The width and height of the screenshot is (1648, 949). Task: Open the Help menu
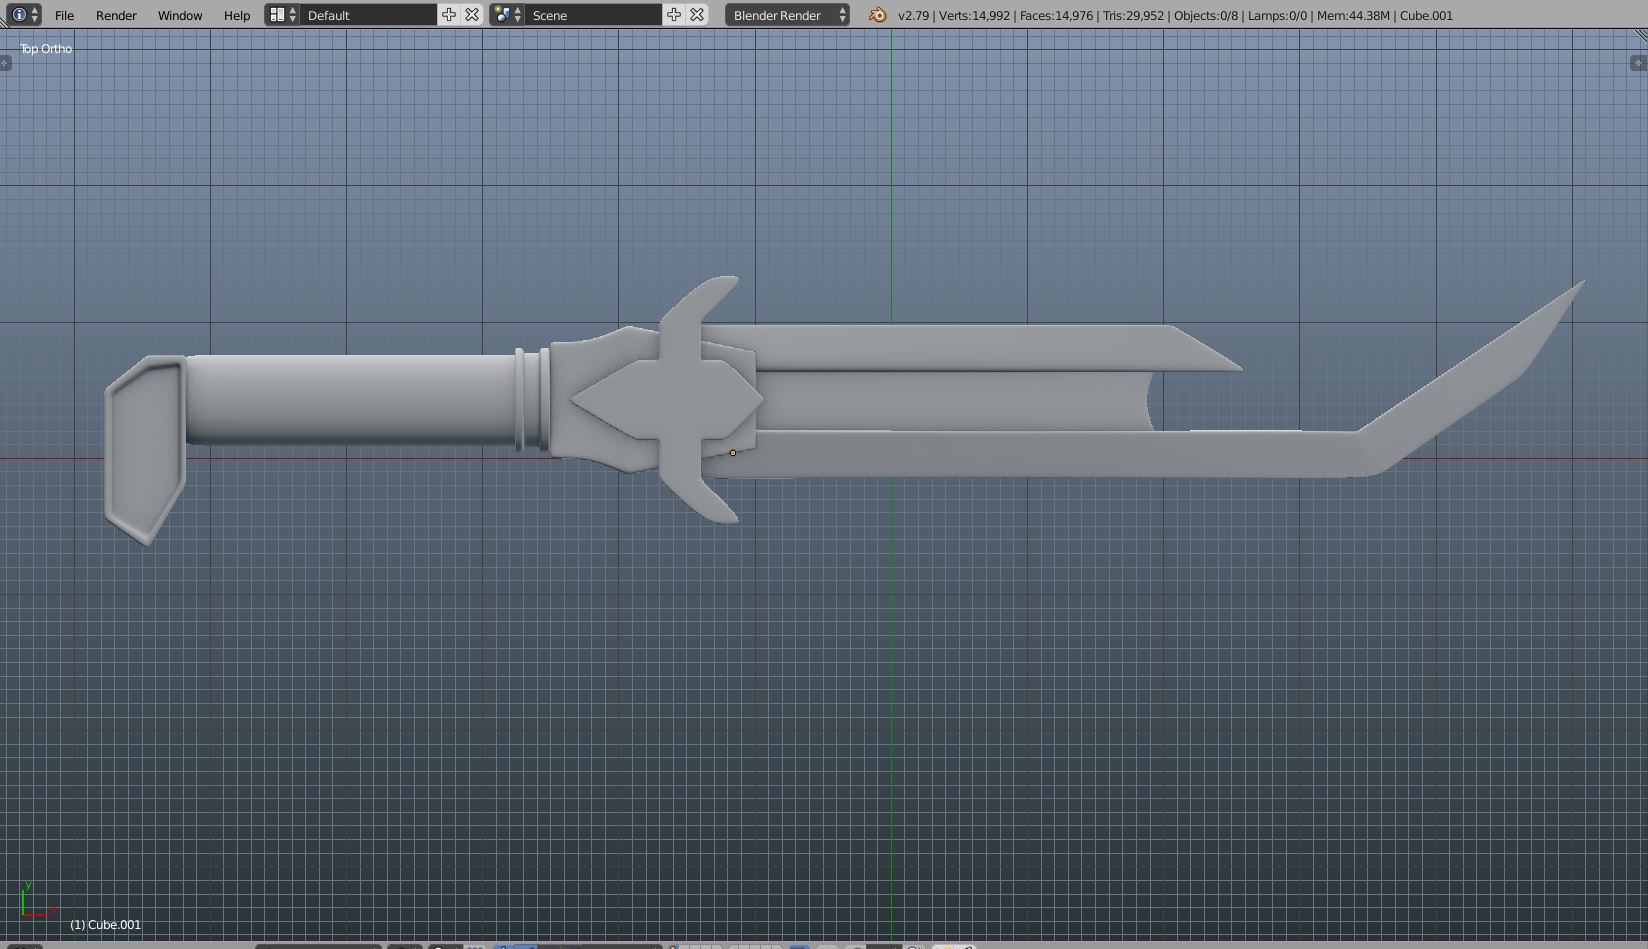(237, 15)
